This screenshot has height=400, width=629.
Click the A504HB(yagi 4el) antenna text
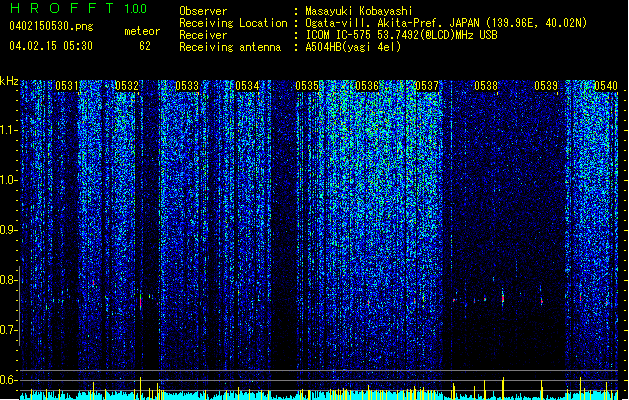[x=353, y=47]
